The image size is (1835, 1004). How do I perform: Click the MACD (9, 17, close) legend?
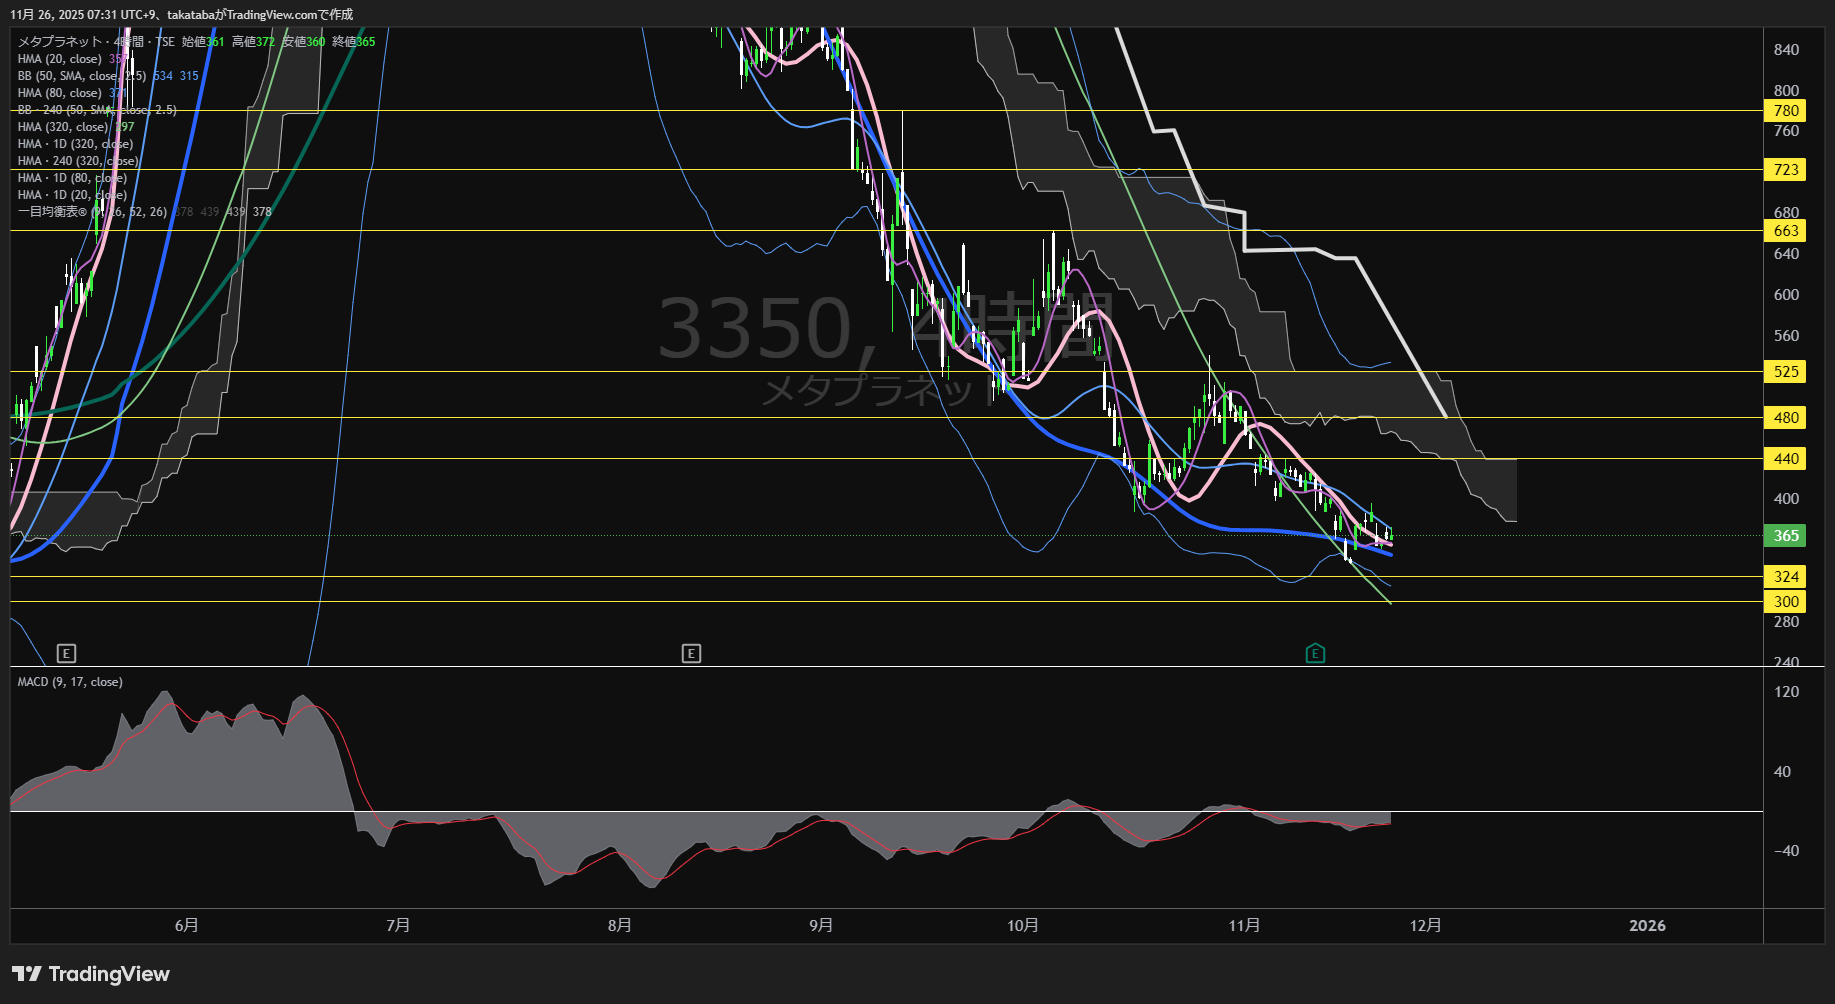(70, 682)
